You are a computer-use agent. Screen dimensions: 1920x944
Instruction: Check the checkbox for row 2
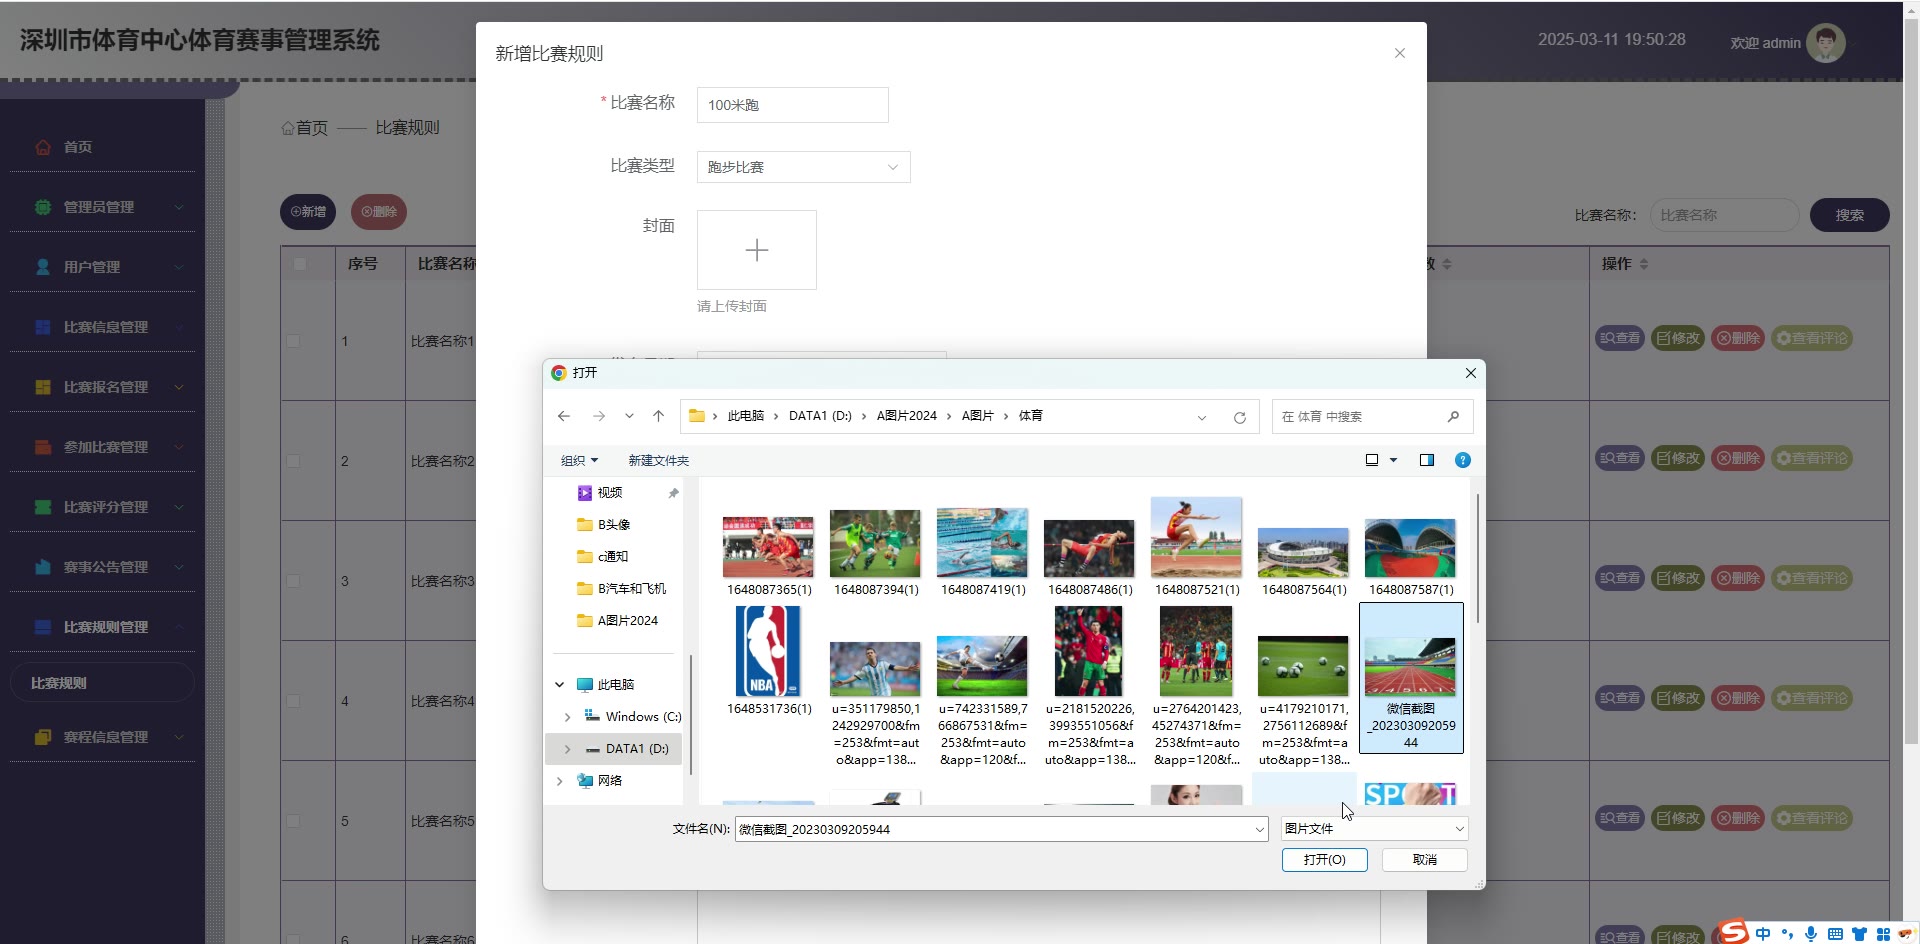[x=293, y=461]
